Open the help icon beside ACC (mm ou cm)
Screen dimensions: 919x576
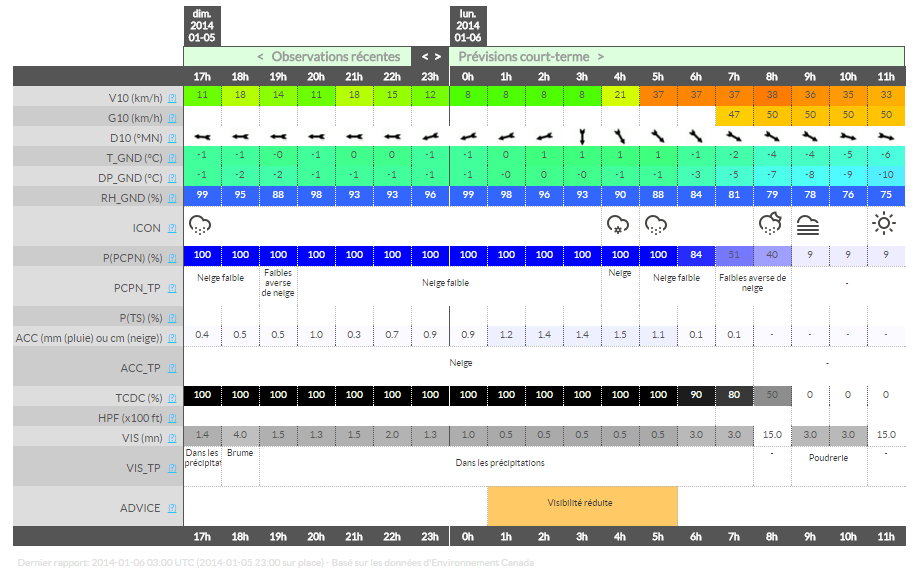pos(172,338)
